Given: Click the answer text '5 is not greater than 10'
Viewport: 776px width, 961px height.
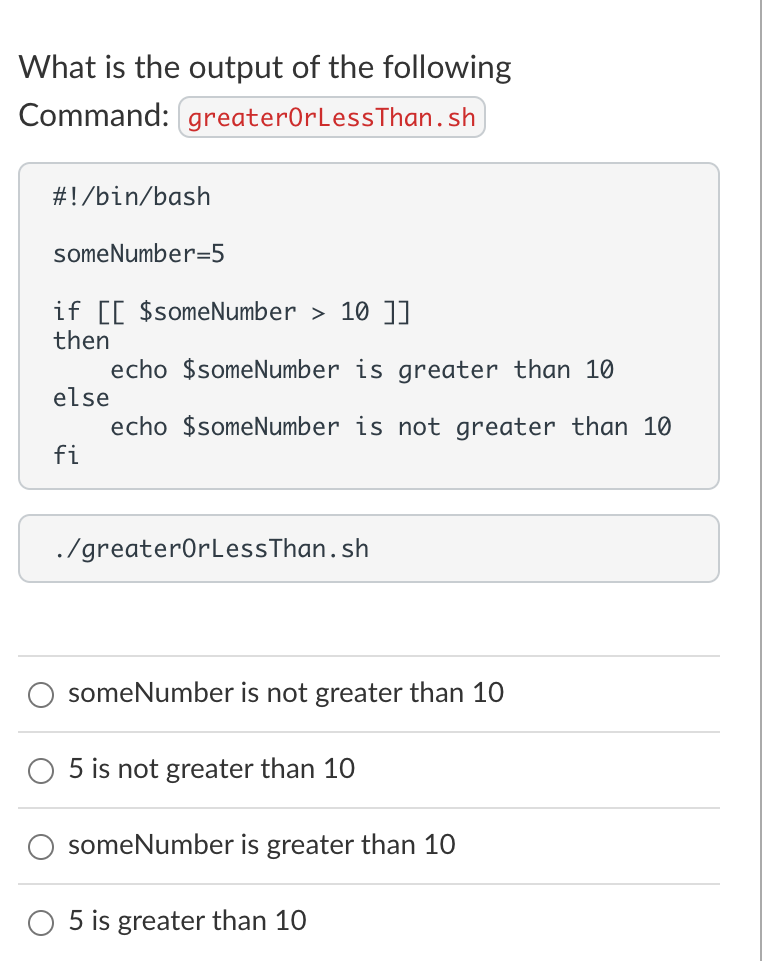Looking at the screenshot, I should (210, 770).
